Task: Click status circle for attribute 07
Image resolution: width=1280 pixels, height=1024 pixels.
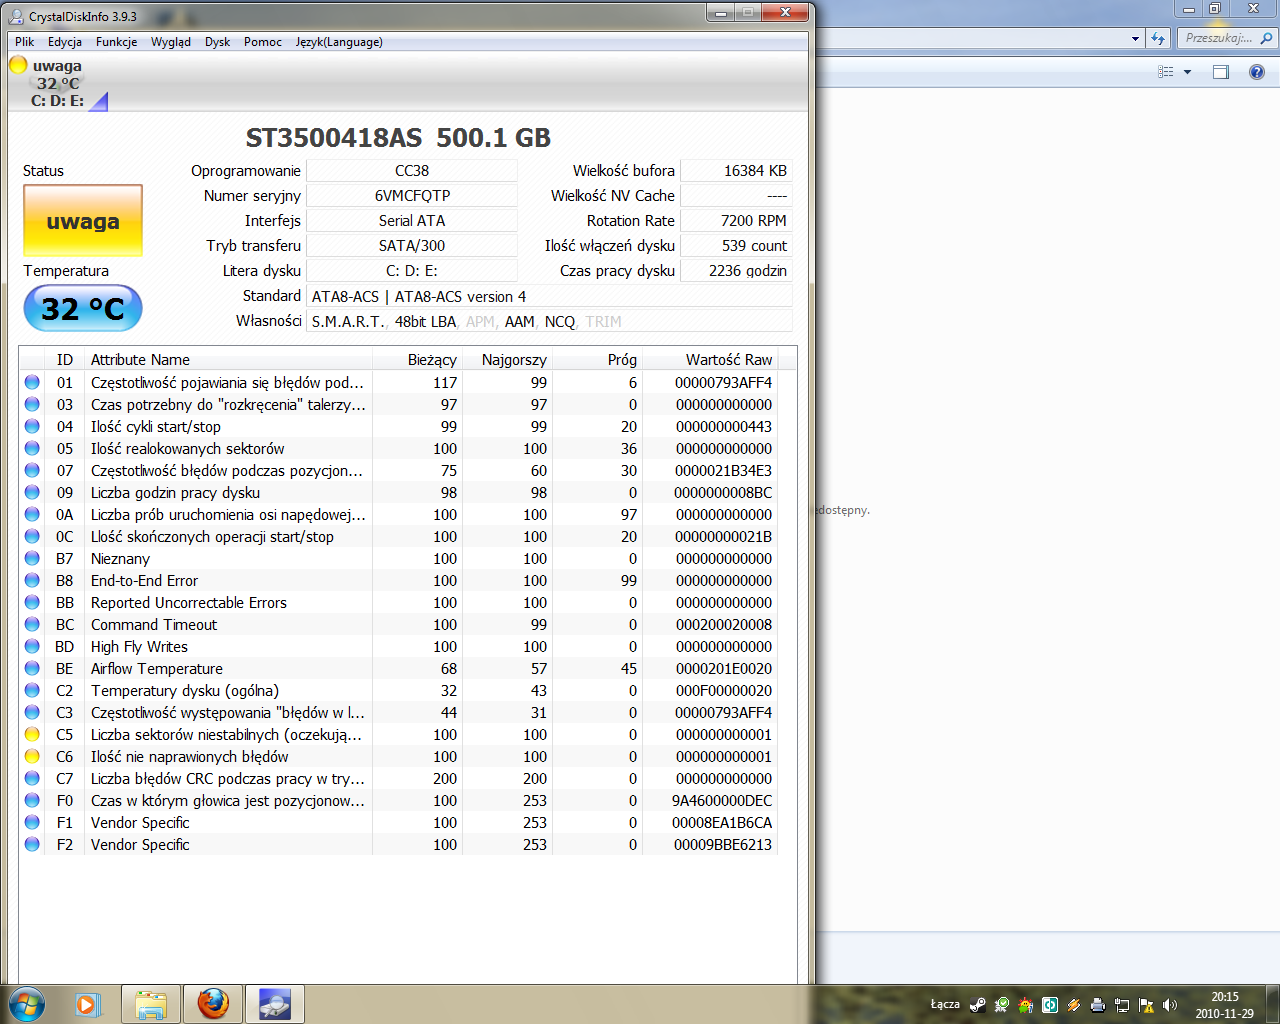Action: click(x=32, y=470)
